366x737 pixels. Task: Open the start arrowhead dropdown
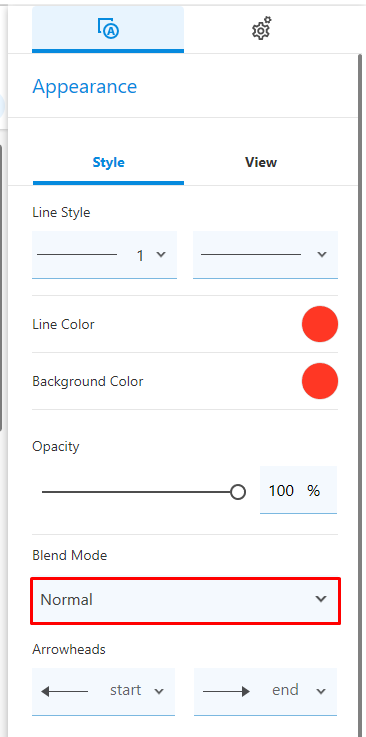[x=103, y=691]
